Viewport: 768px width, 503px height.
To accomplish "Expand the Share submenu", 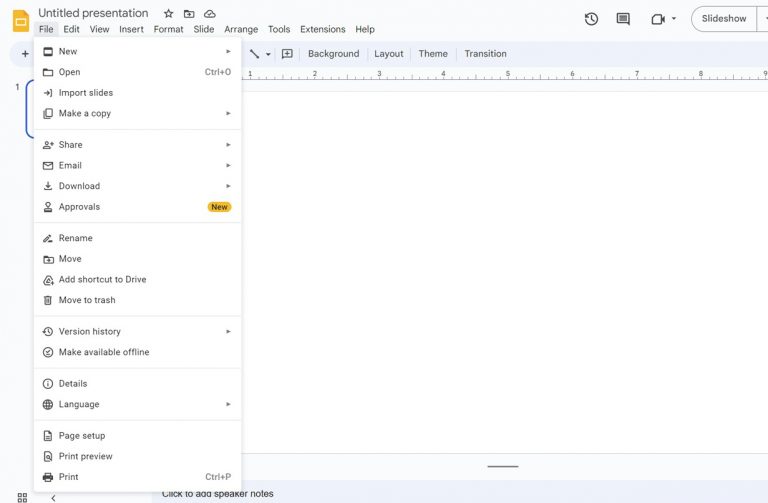I will (138, 144).
